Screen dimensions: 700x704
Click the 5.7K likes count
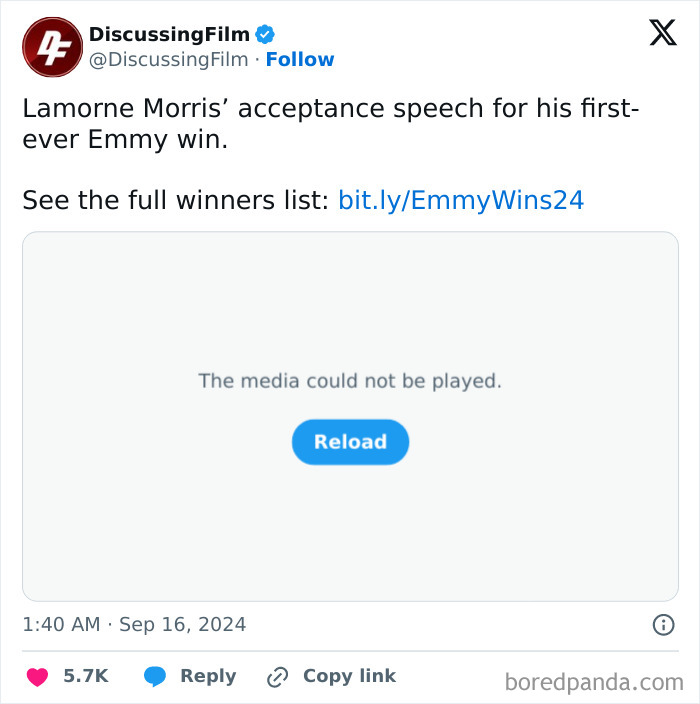85,677
